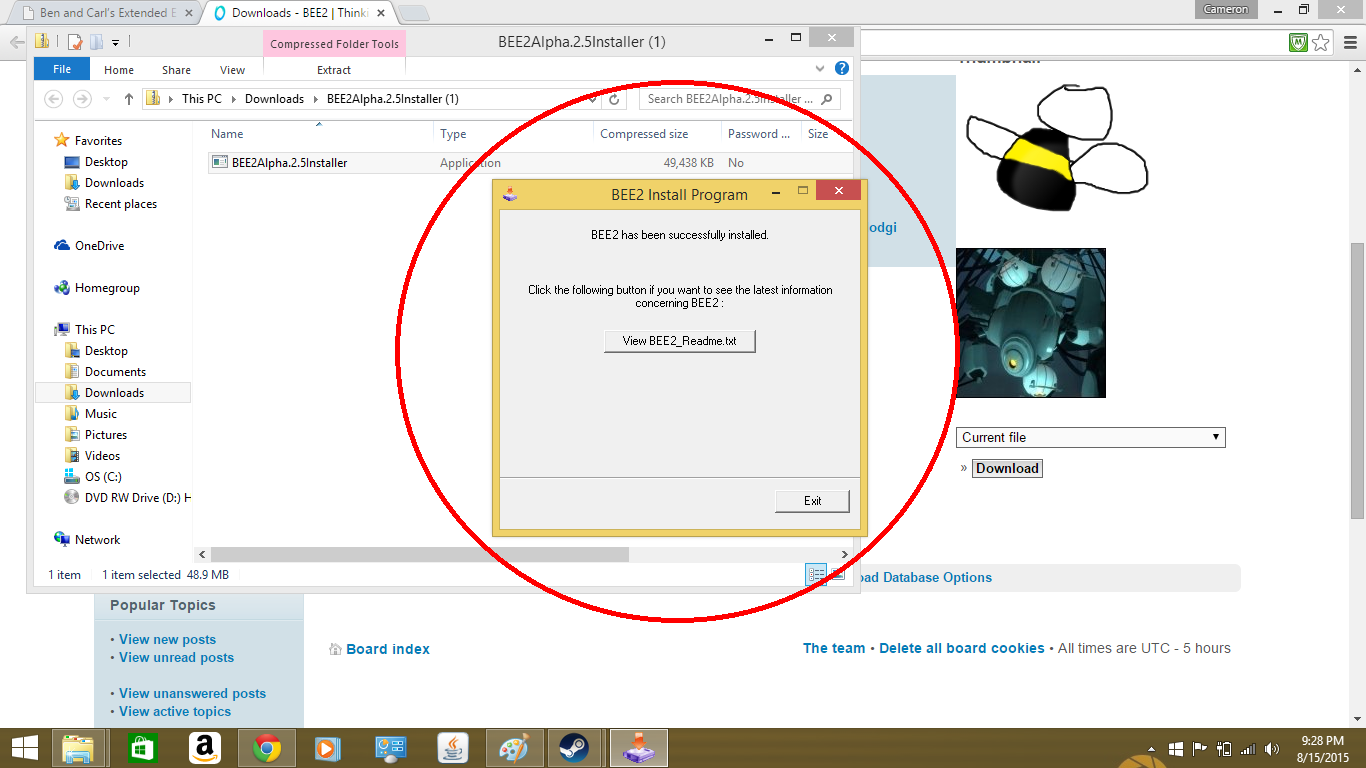
Task: Show hidden system tray icons
Action: click(x=1151, y=748)
